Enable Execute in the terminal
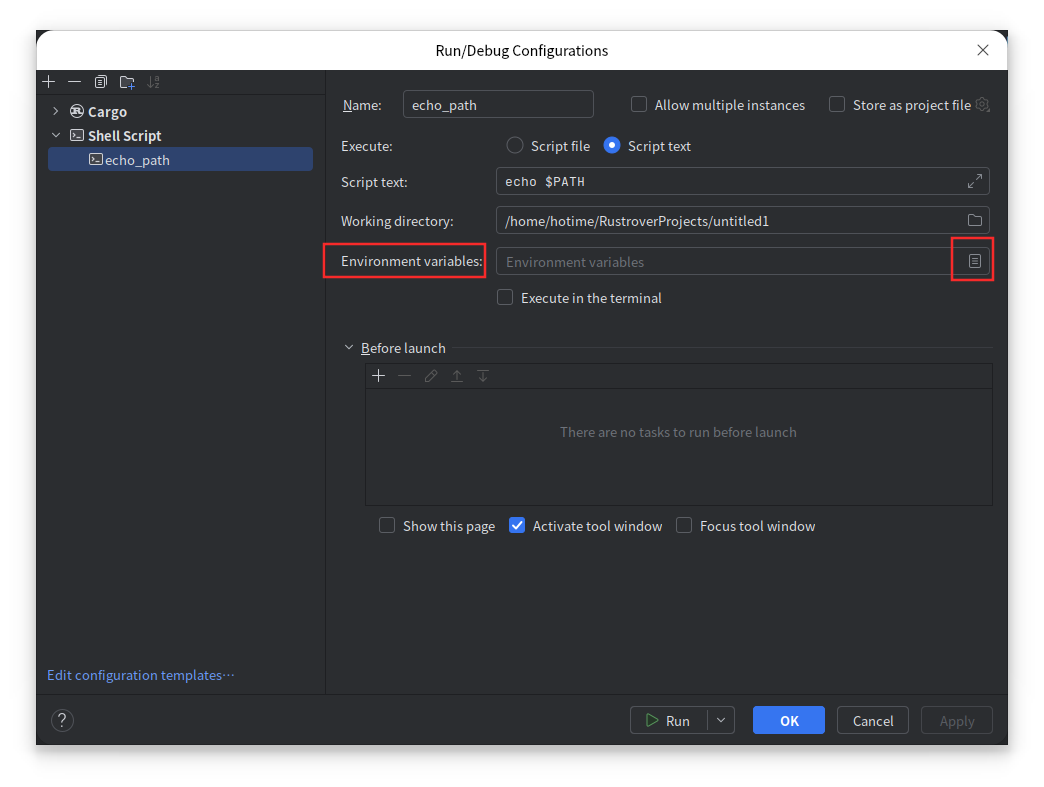 click(x=505, y=298)
